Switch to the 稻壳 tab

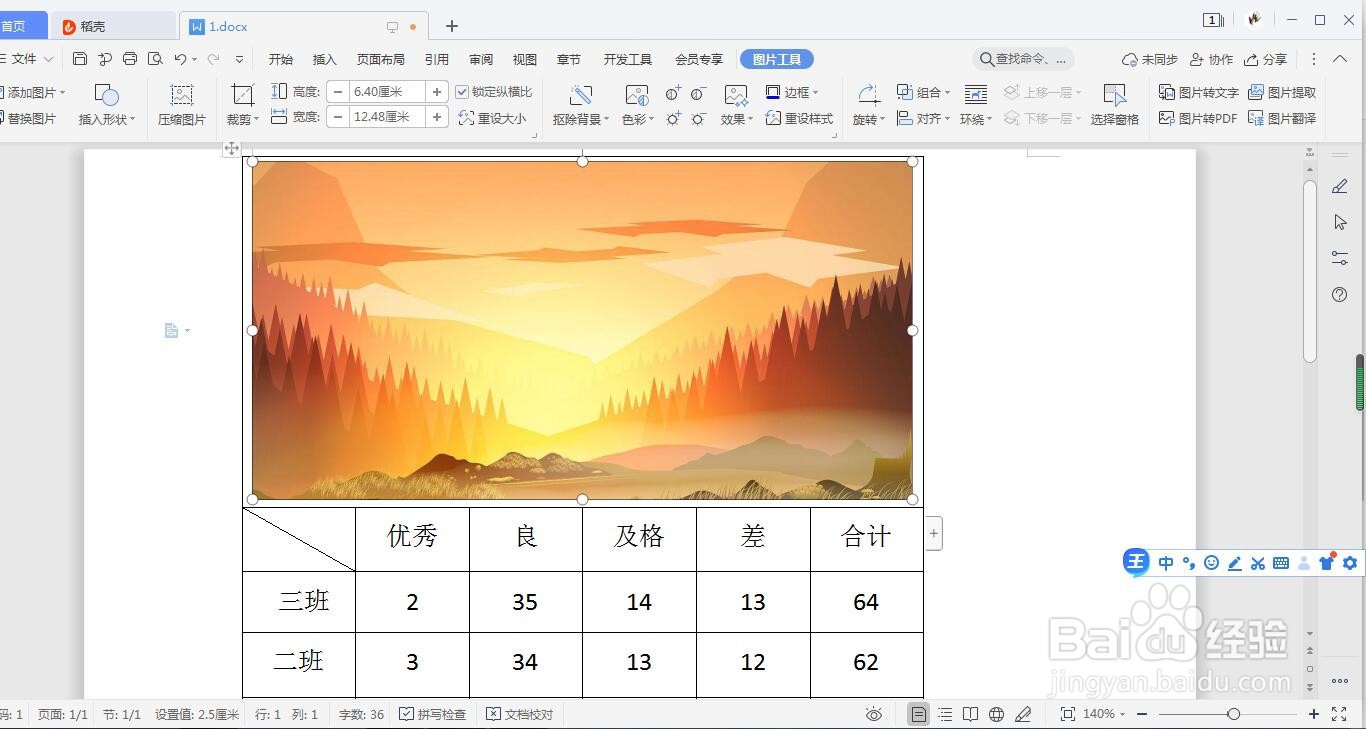pos(113,26)
